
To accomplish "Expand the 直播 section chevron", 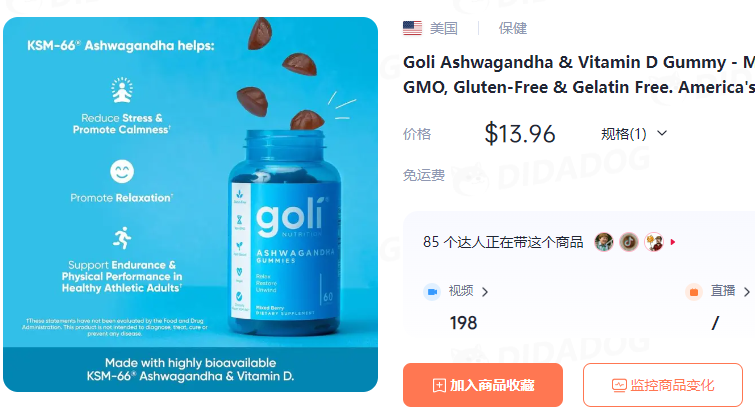I will (747, 292).
